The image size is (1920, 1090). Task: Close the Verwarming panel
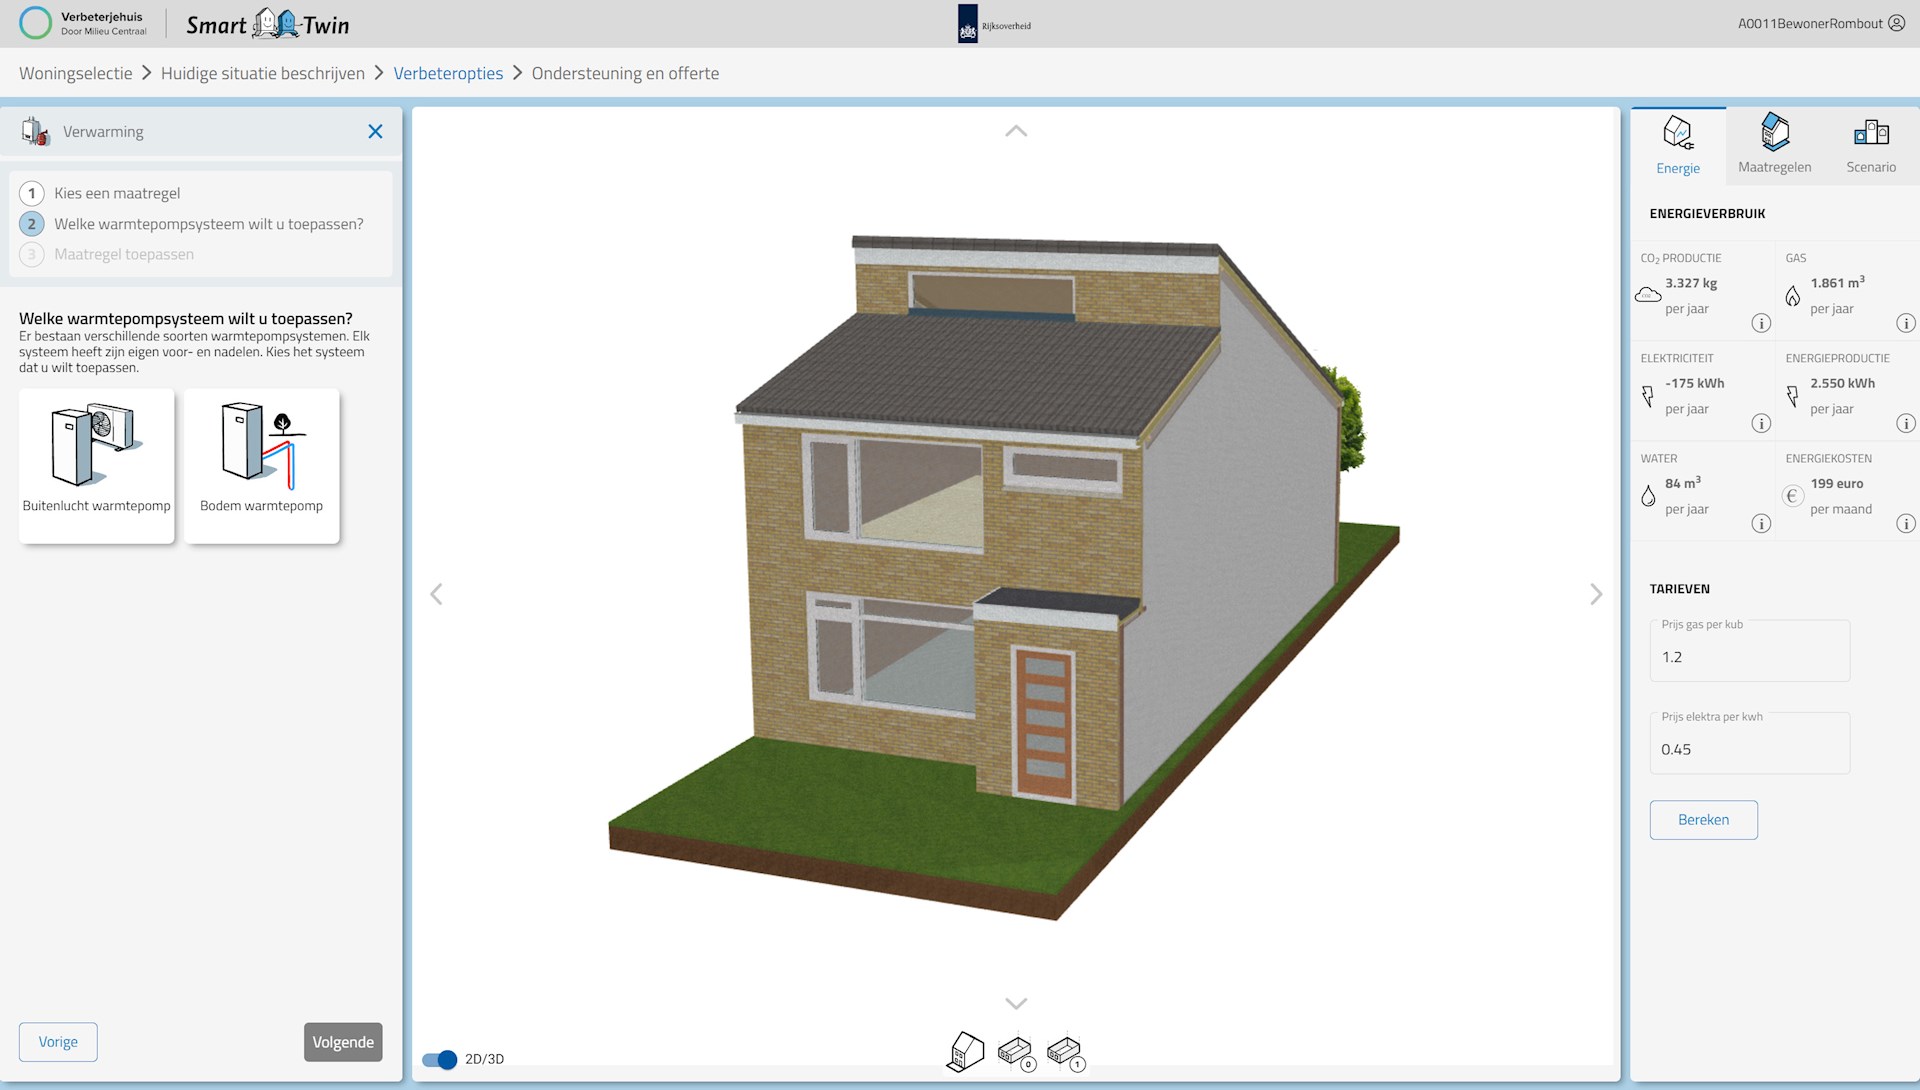click(375, 131)
